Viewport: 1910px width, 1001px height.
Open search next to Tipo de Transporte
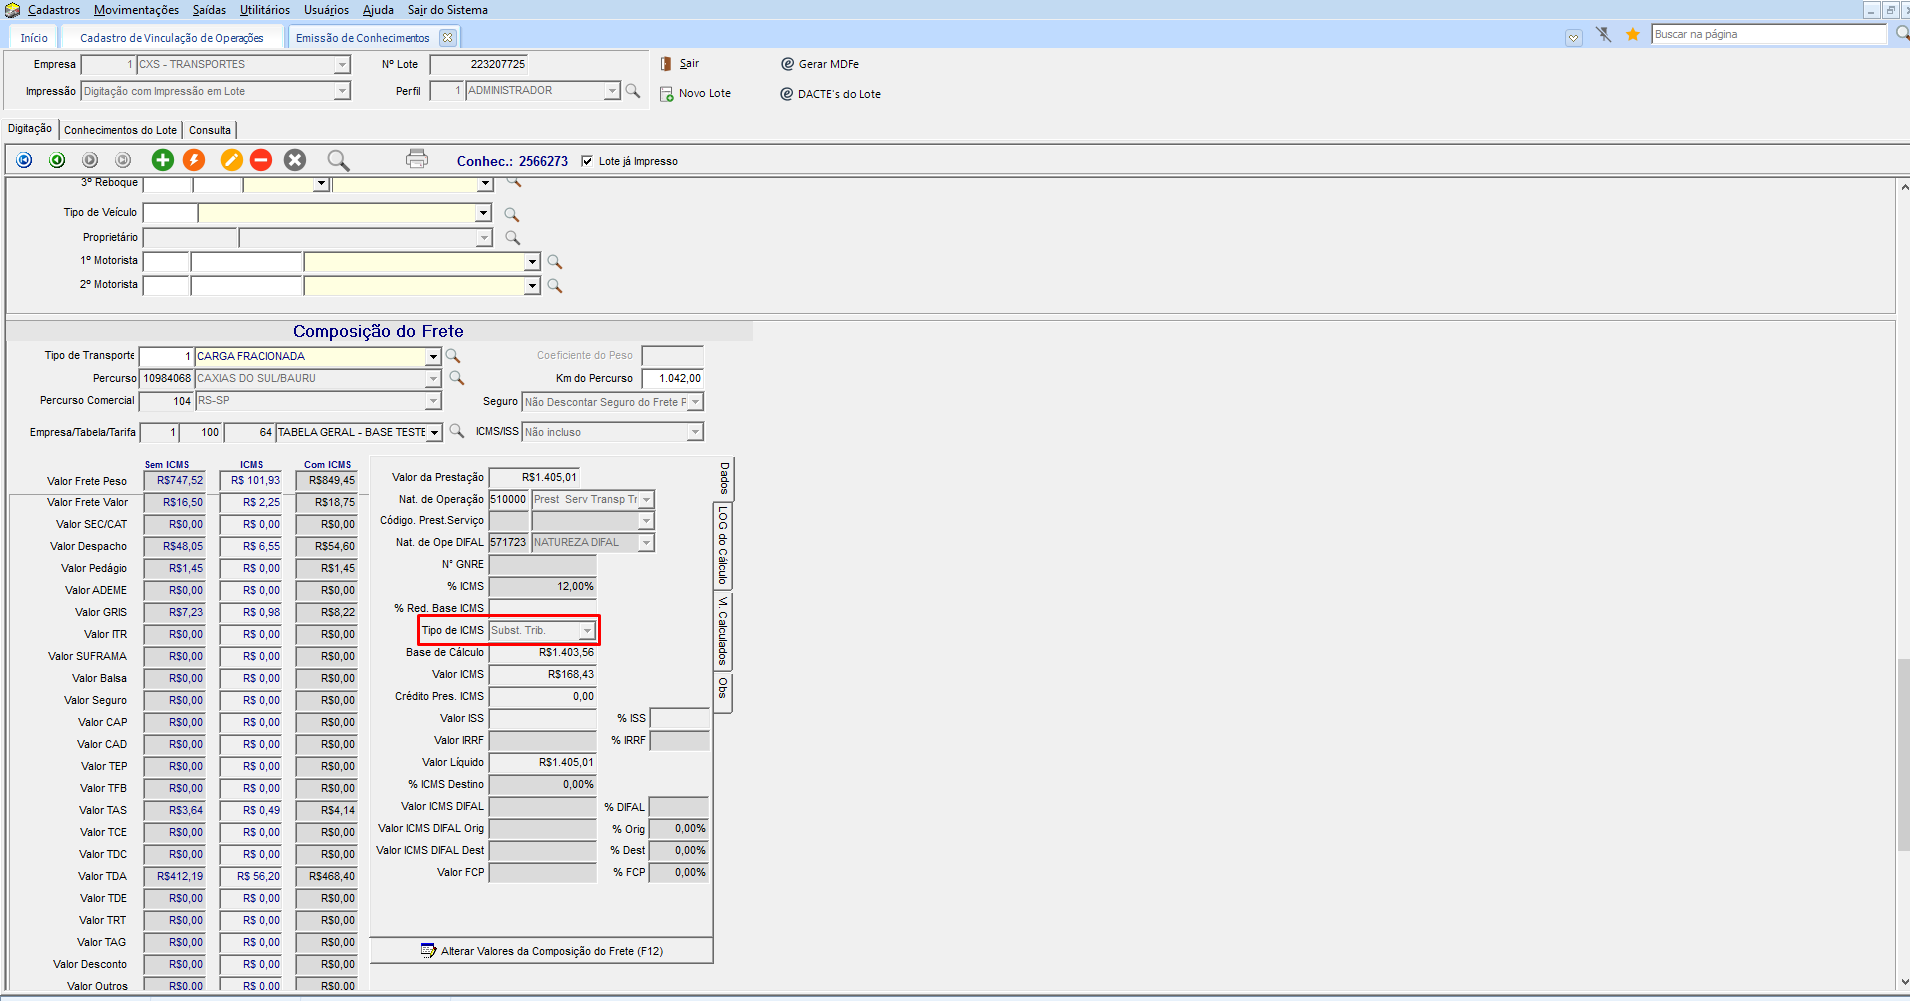[453, 356]
